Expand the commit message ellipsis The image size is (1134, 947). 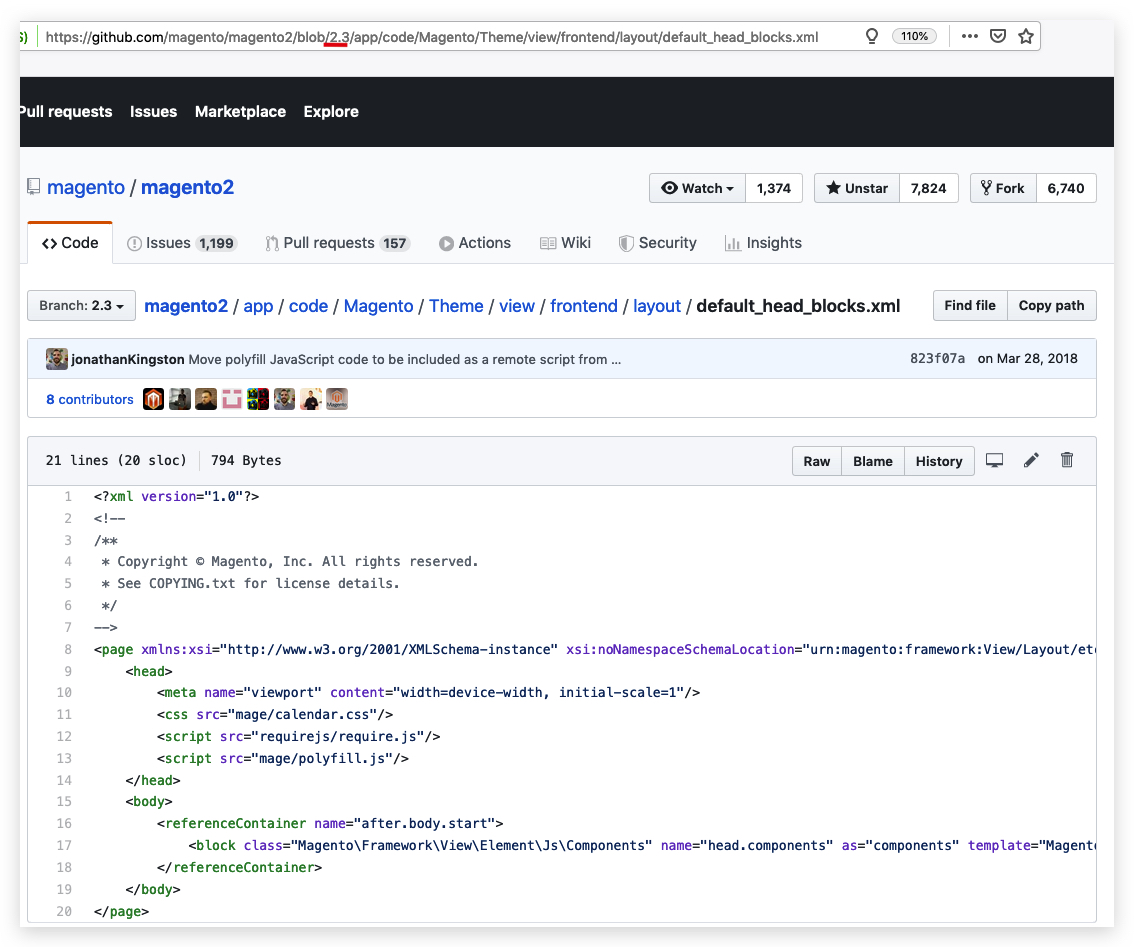click(616, 360)
